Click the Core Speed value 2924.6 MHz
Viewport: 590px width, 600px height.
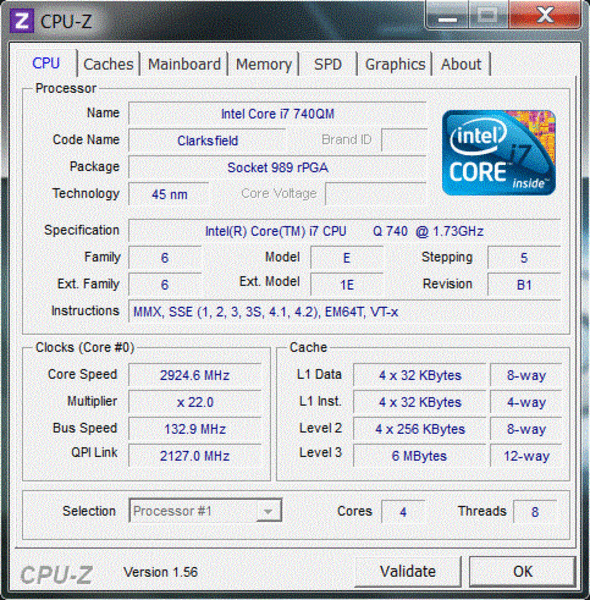(195, 375)
